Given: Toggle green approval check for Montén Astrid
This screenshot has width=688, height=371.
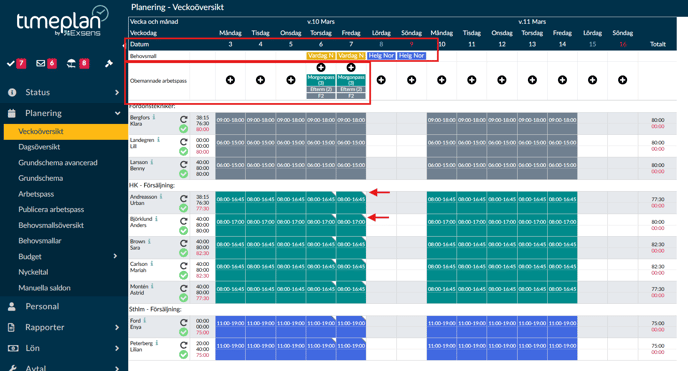Looking at the screenshot, I should [183, 297].
